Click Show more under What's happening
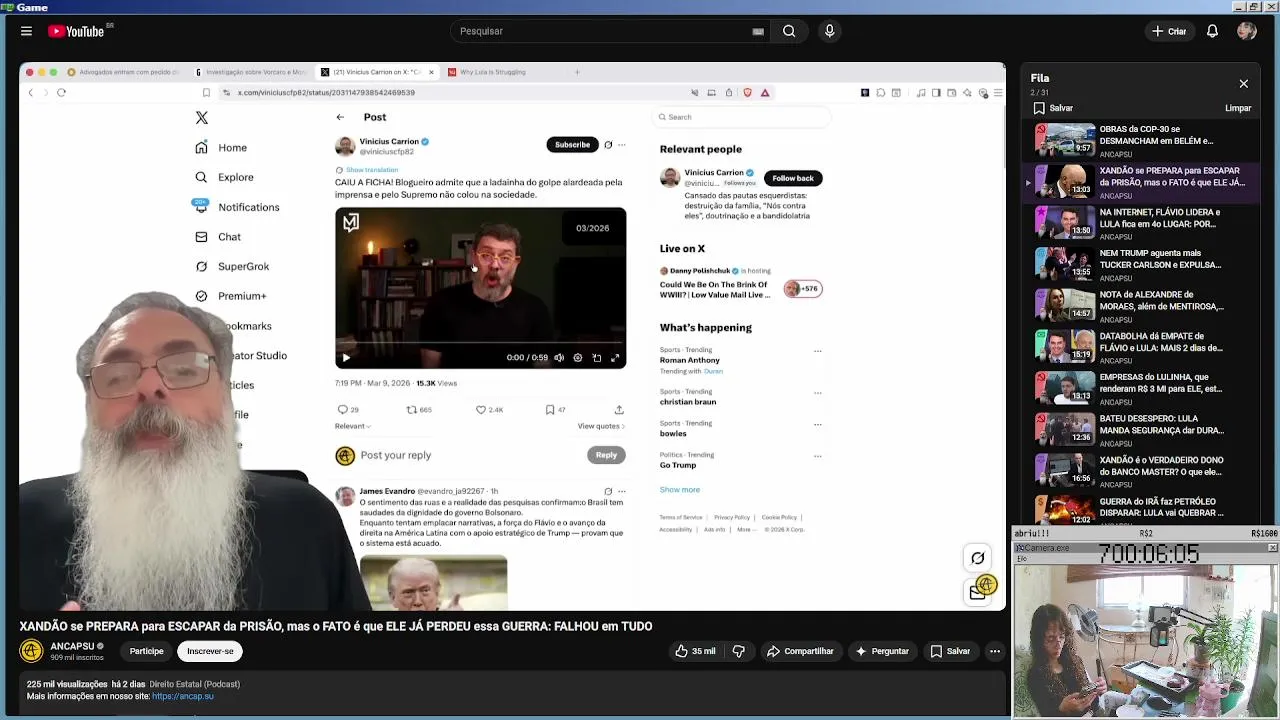The width and height of the screenshot is (1280, 720). click(679, 490)
